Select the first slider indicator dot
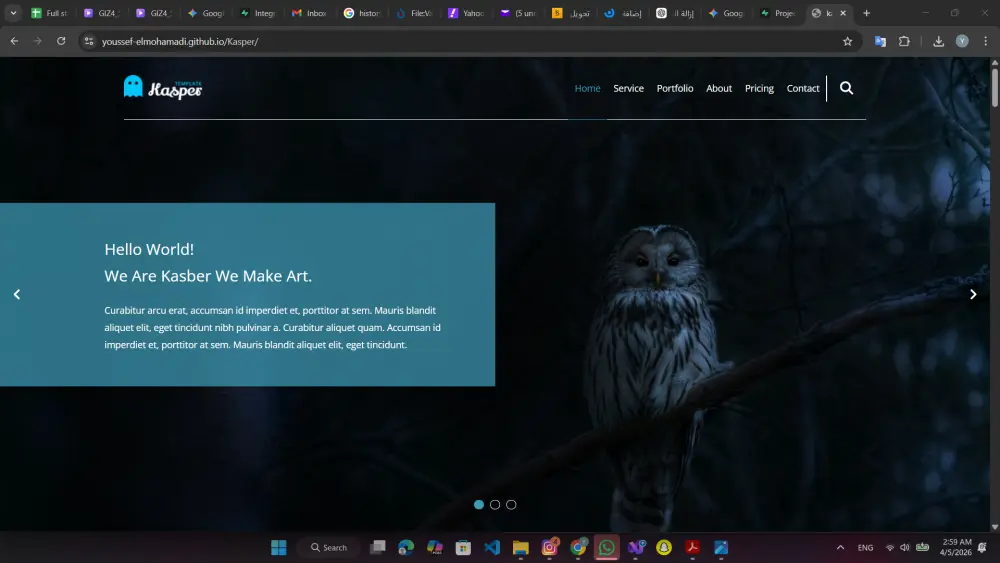Viewport: 1000px width, 563px height. click(479, 504)
